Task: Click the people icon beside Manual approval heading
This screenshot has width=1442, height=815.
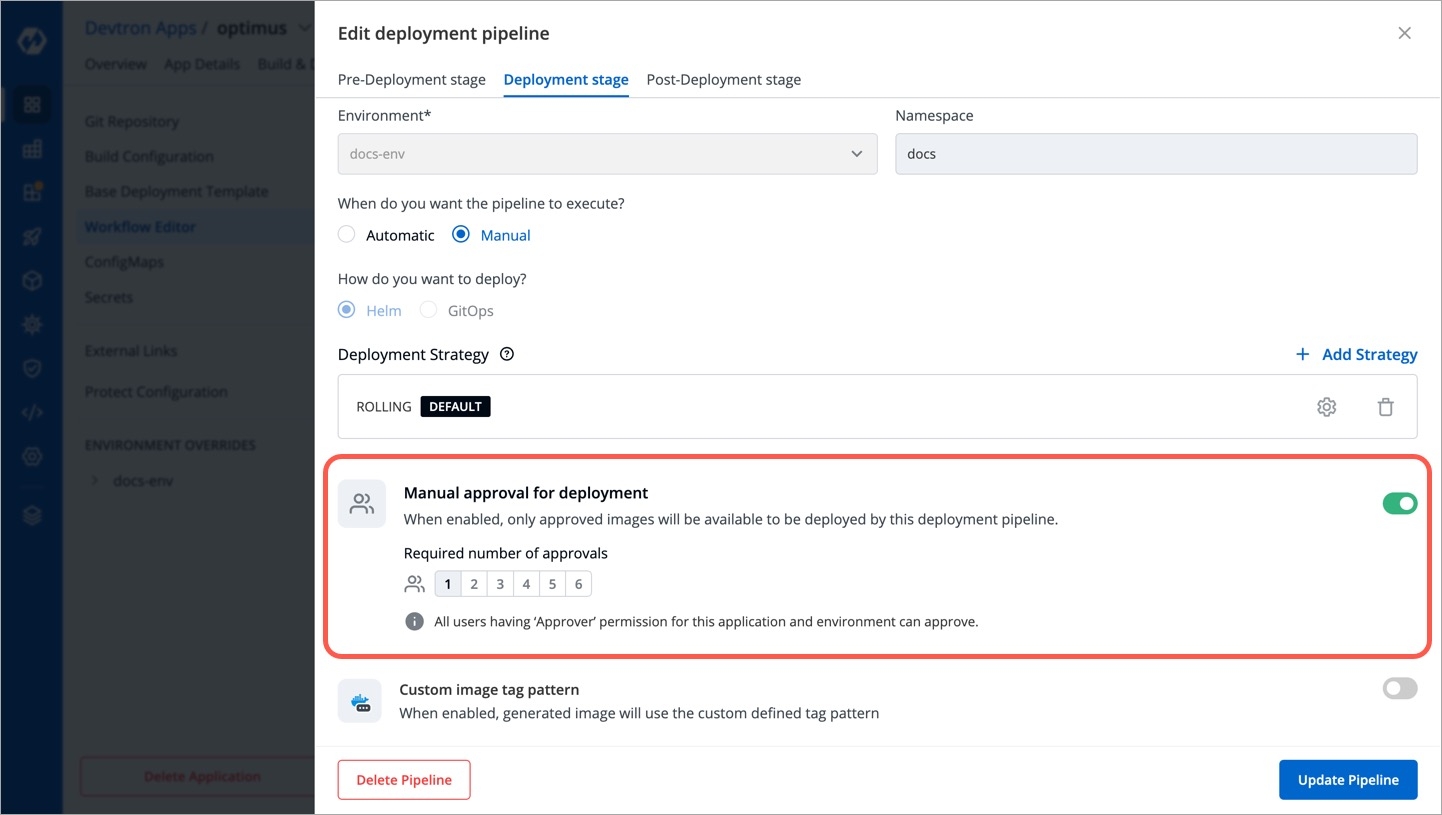Action: 361,503
